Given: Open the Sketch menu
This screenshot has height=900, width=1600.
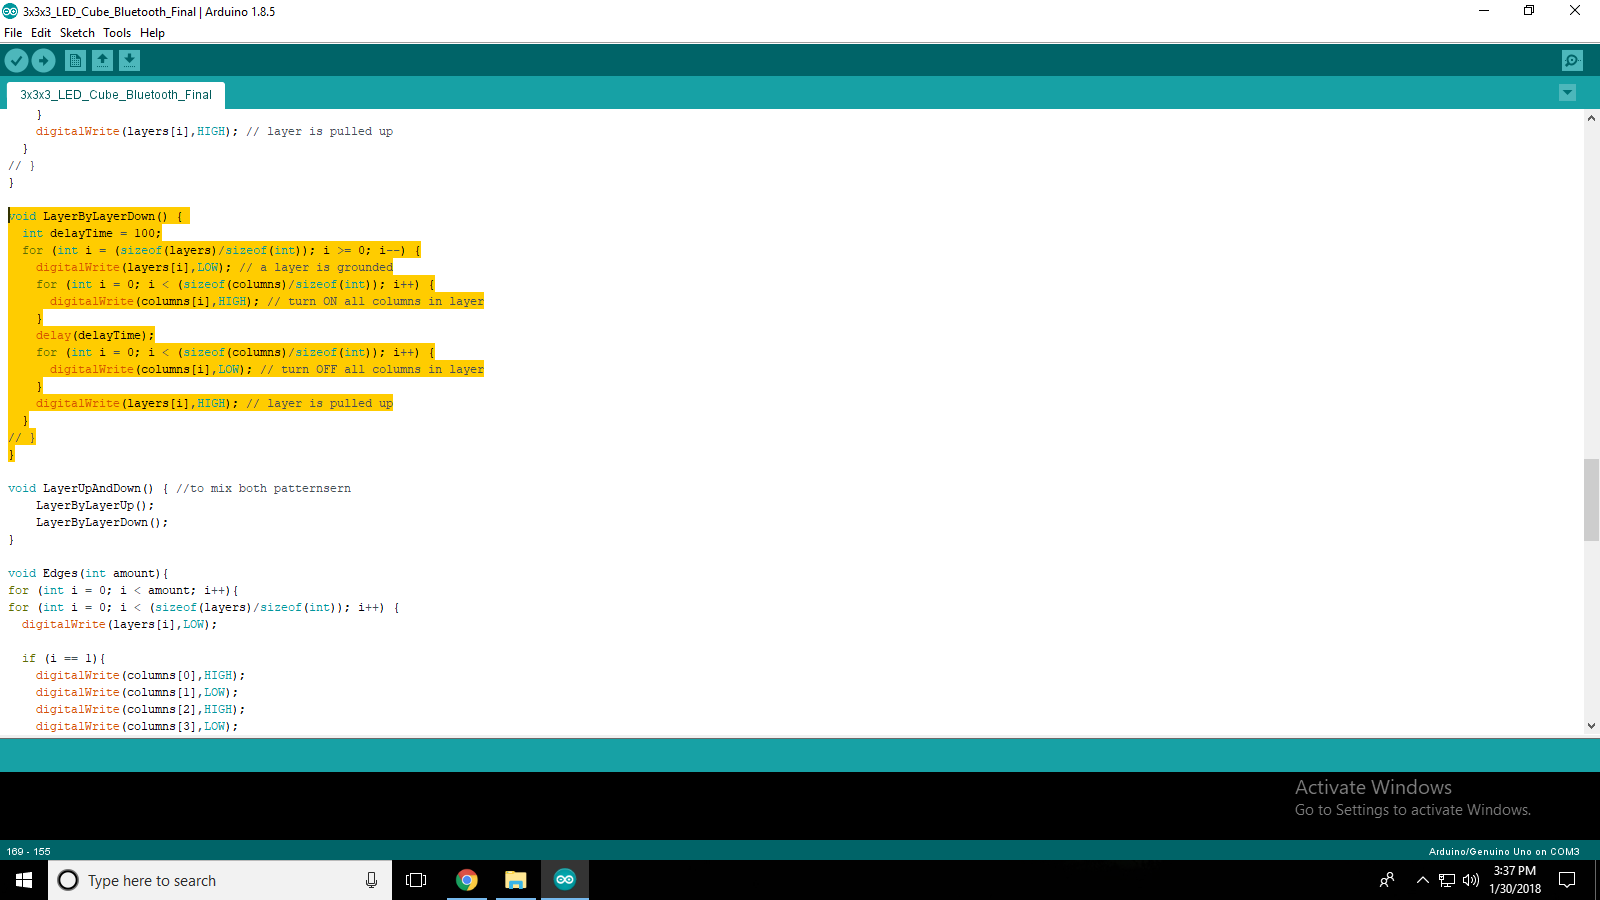Looking at the screenshot, I should pyautogui.click(x=77, y=33).
